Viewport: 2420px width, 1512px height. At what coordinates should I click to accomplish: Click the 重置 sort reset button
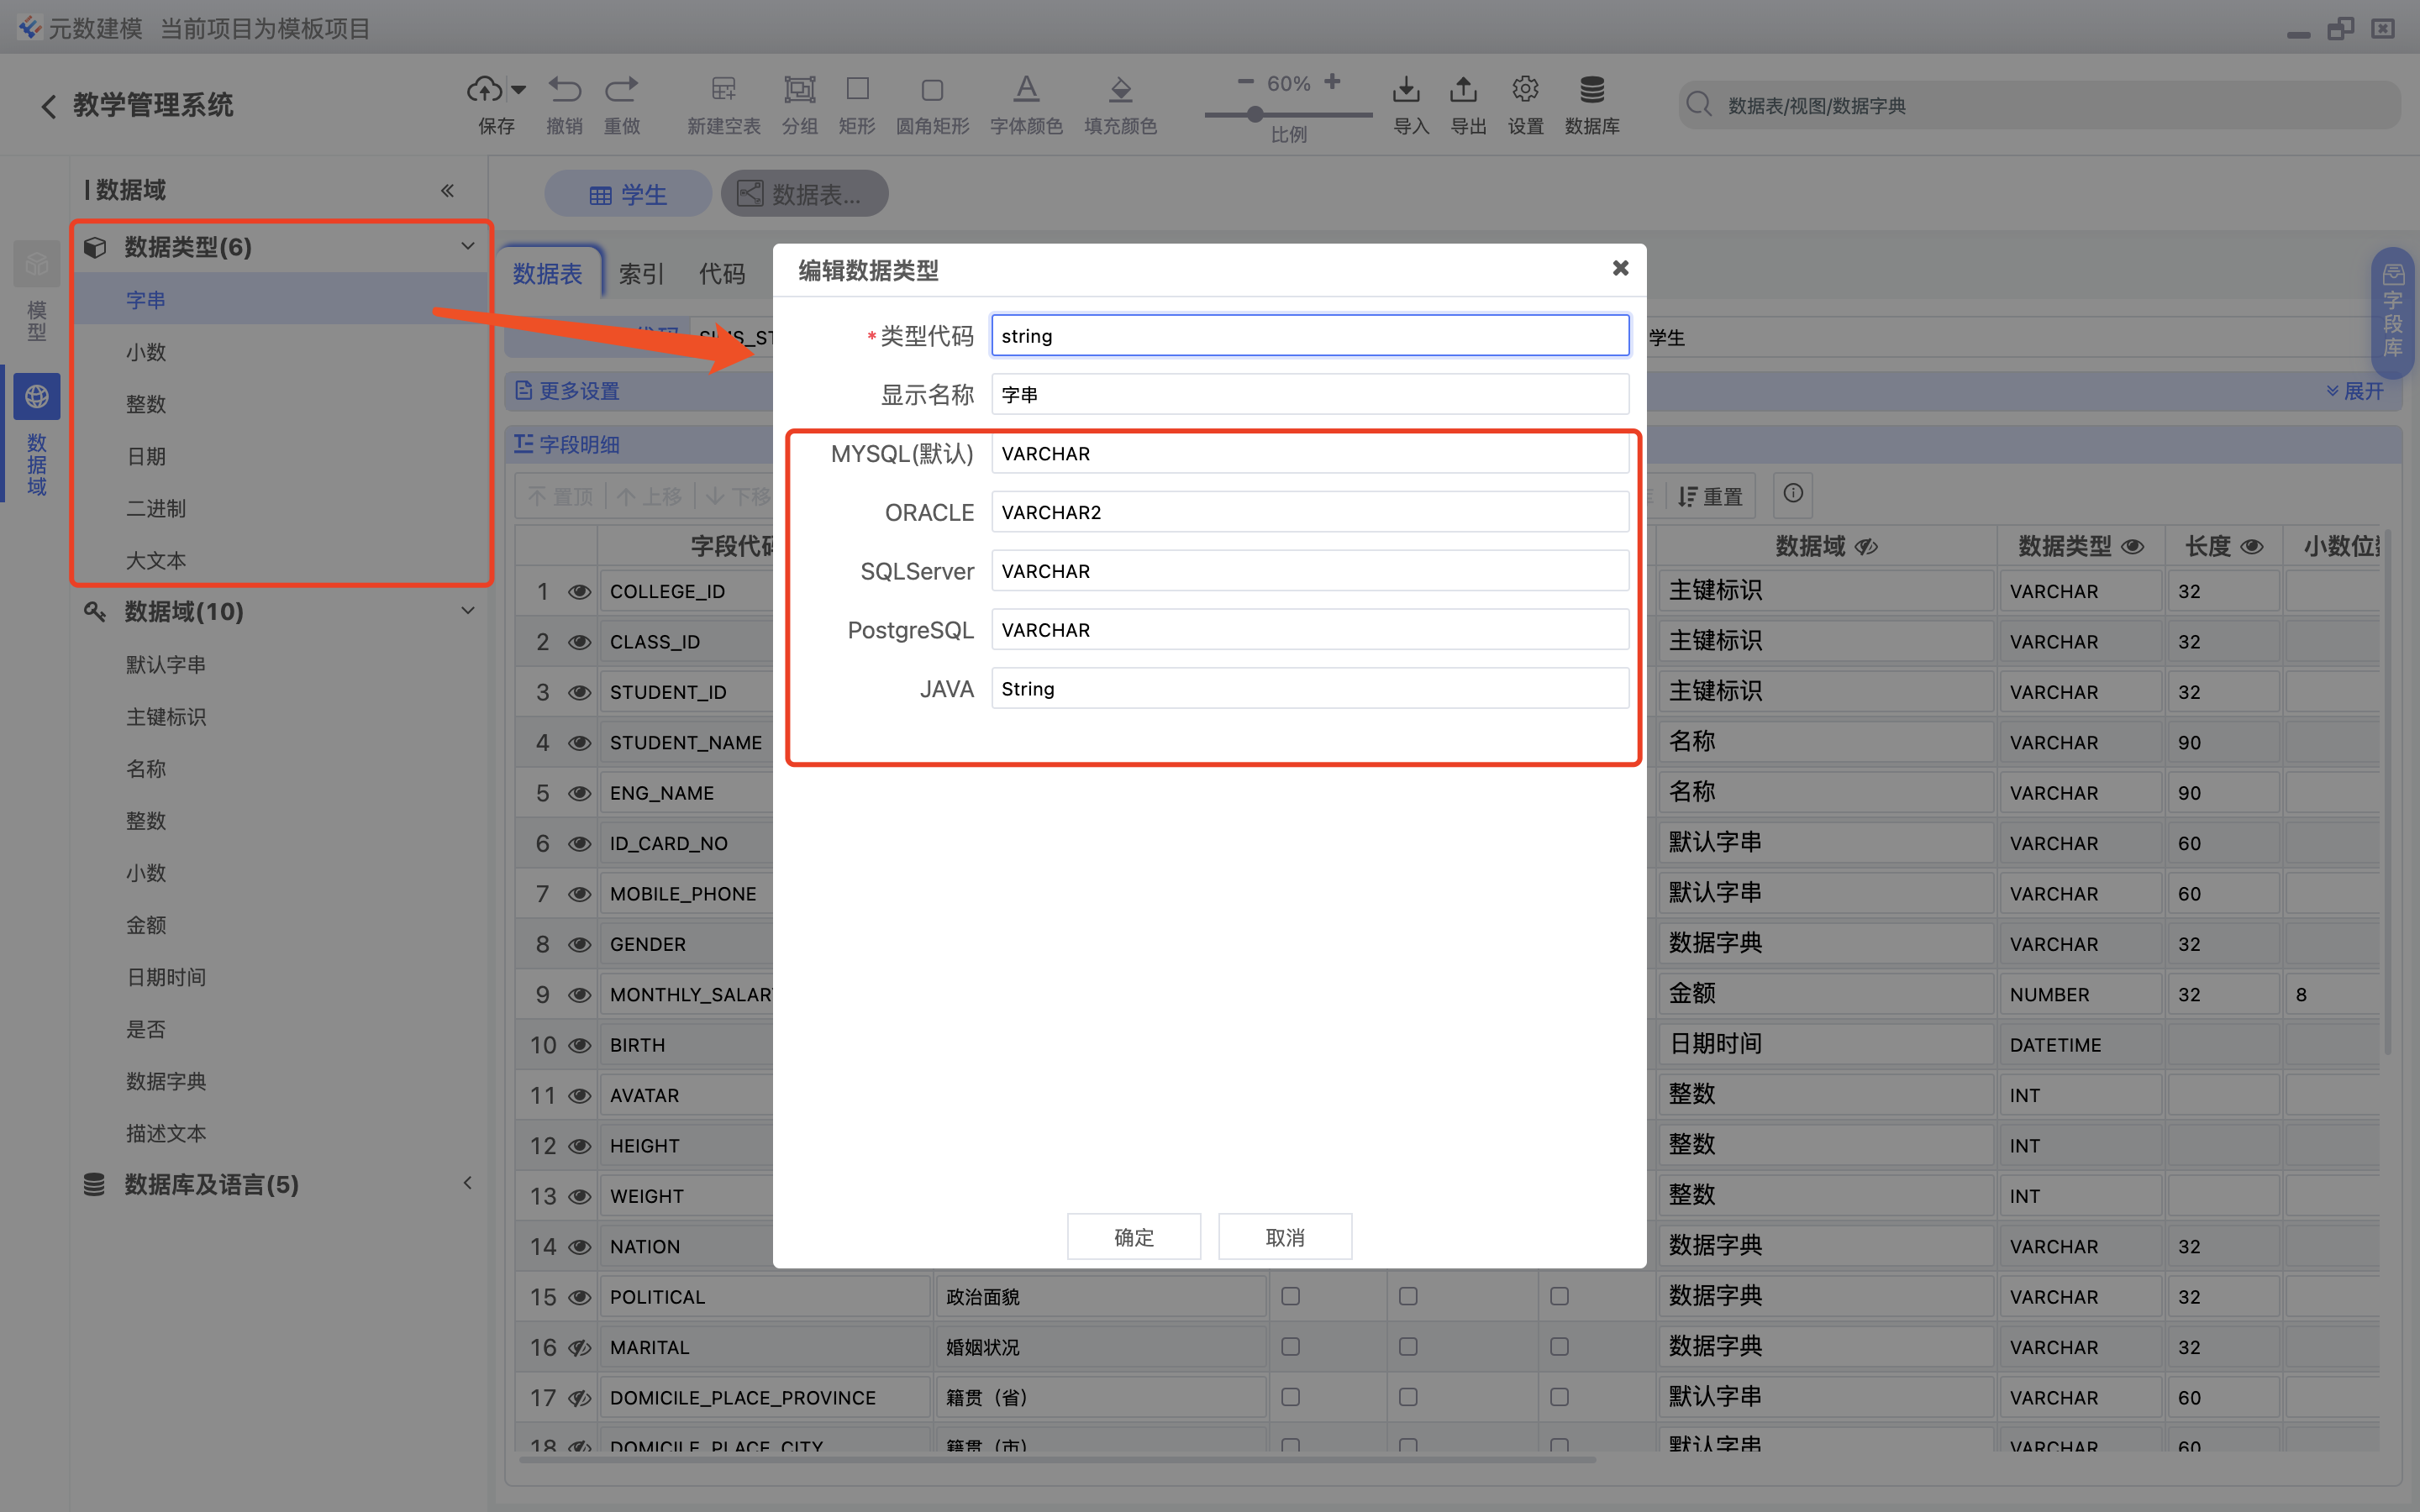[x=1710, y=496]
